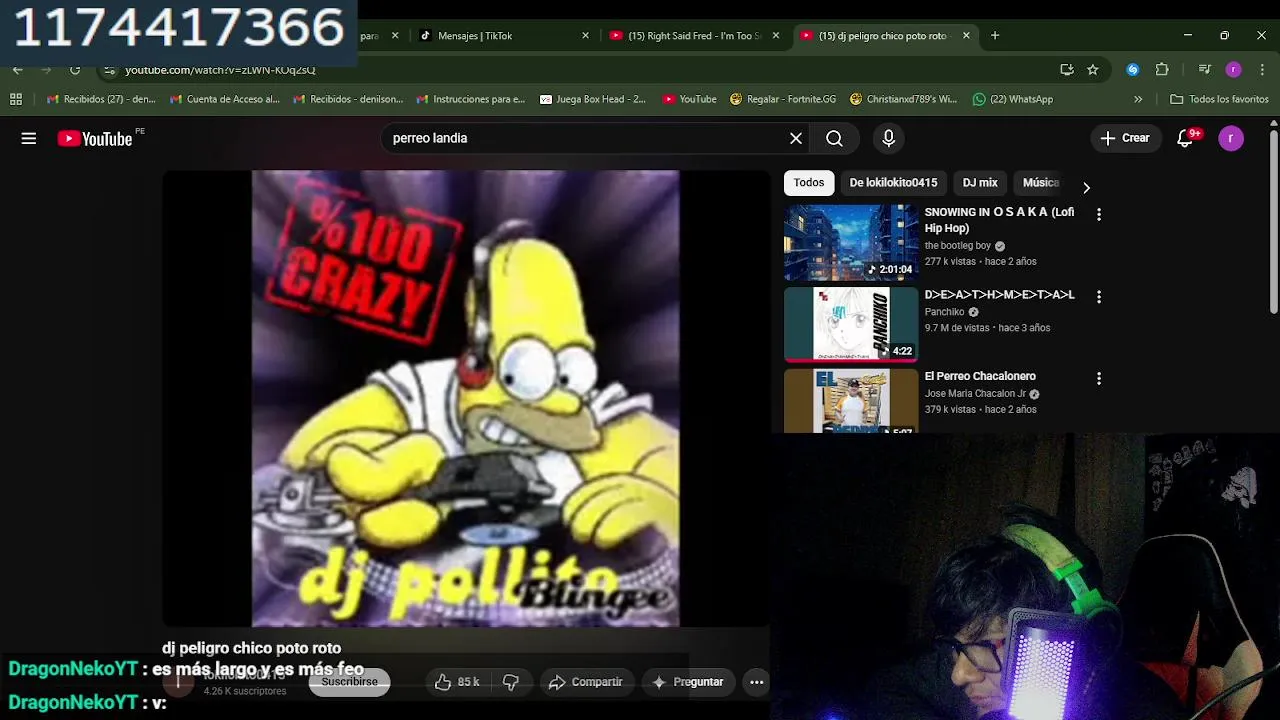Open the Christianxd789's Wi... bookmark
Image resolution: width=1280 pixels, height=720 pixels.
coord(903,99)
